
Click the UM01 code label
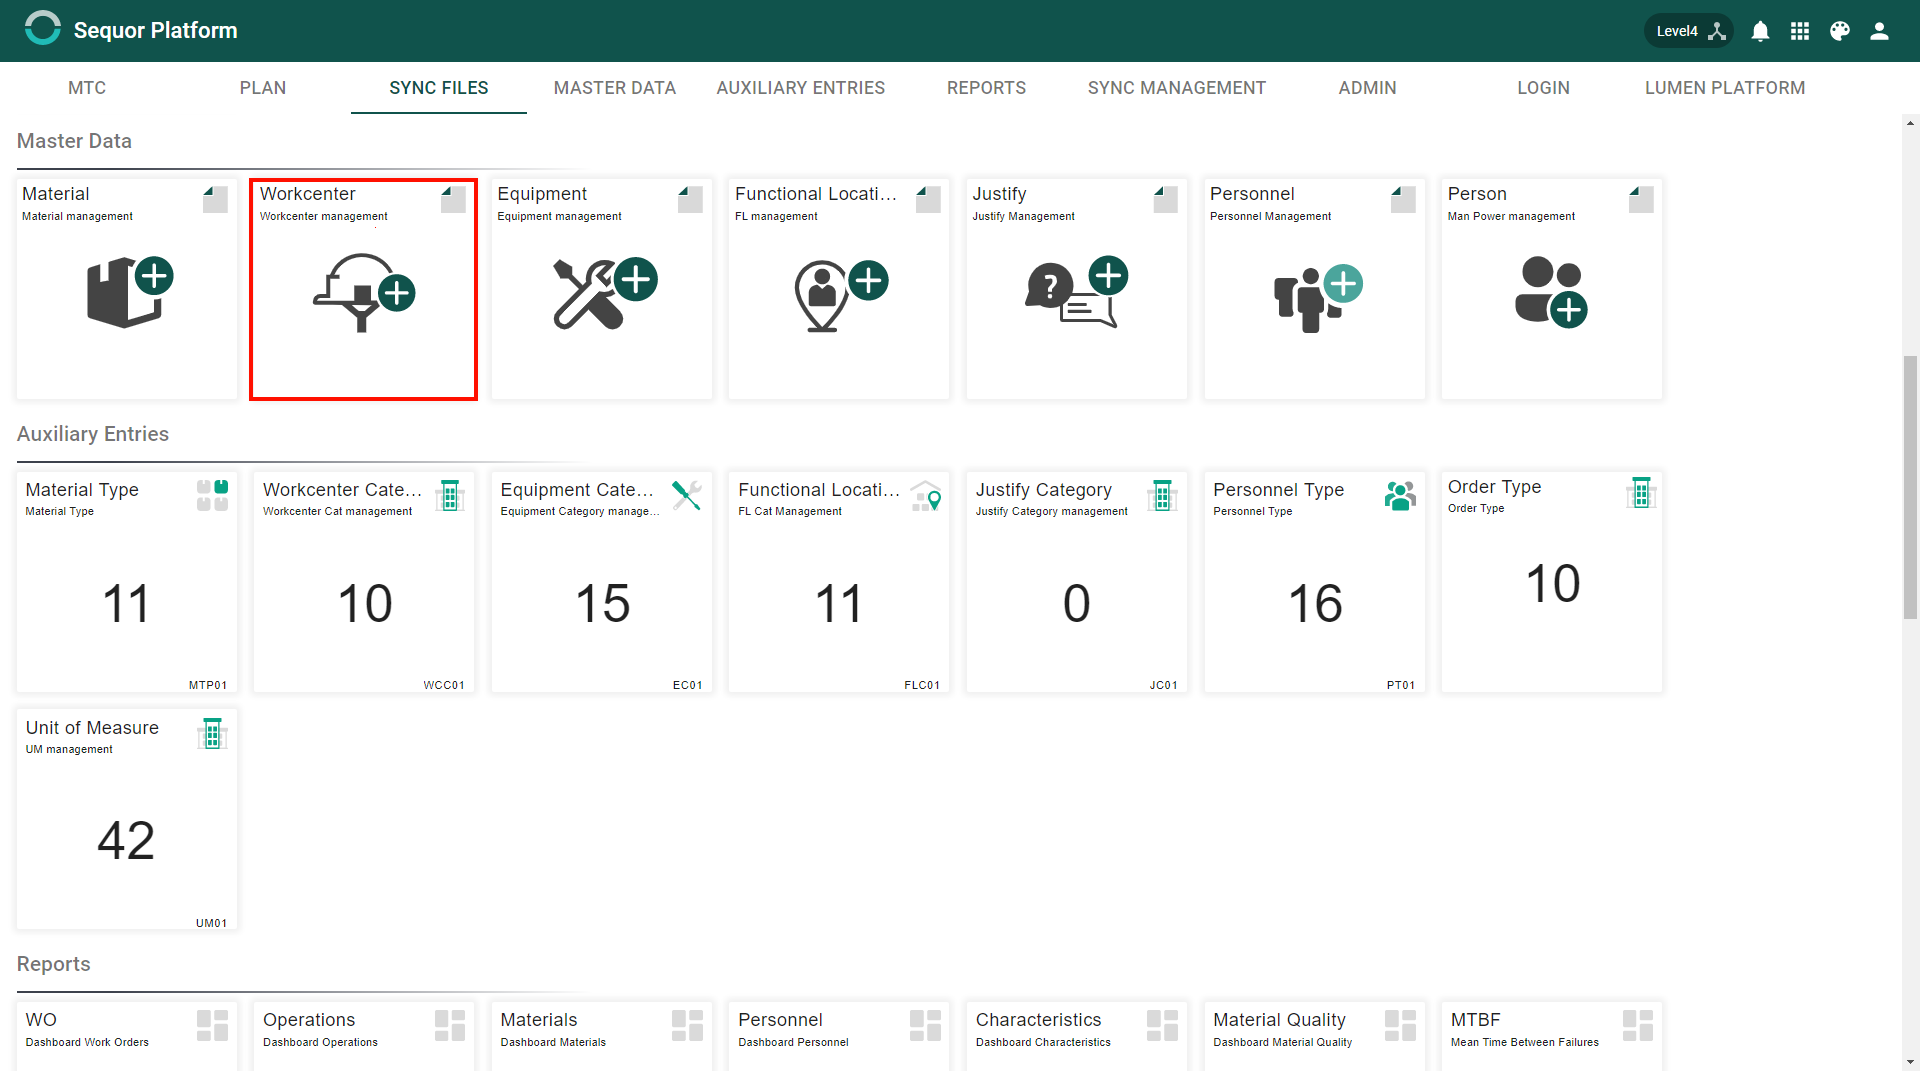pyautogui.click(x=212, y=924)
